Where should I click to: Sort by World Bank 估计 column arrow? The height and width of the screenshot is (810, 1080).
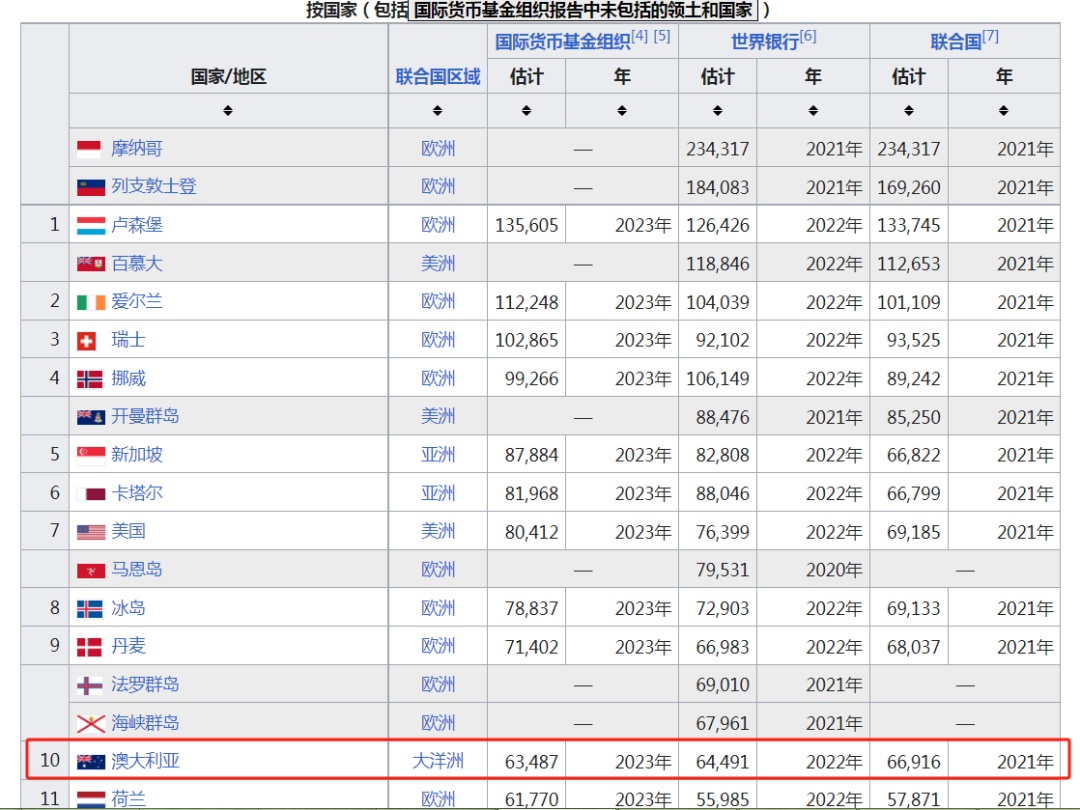(718, 110)
